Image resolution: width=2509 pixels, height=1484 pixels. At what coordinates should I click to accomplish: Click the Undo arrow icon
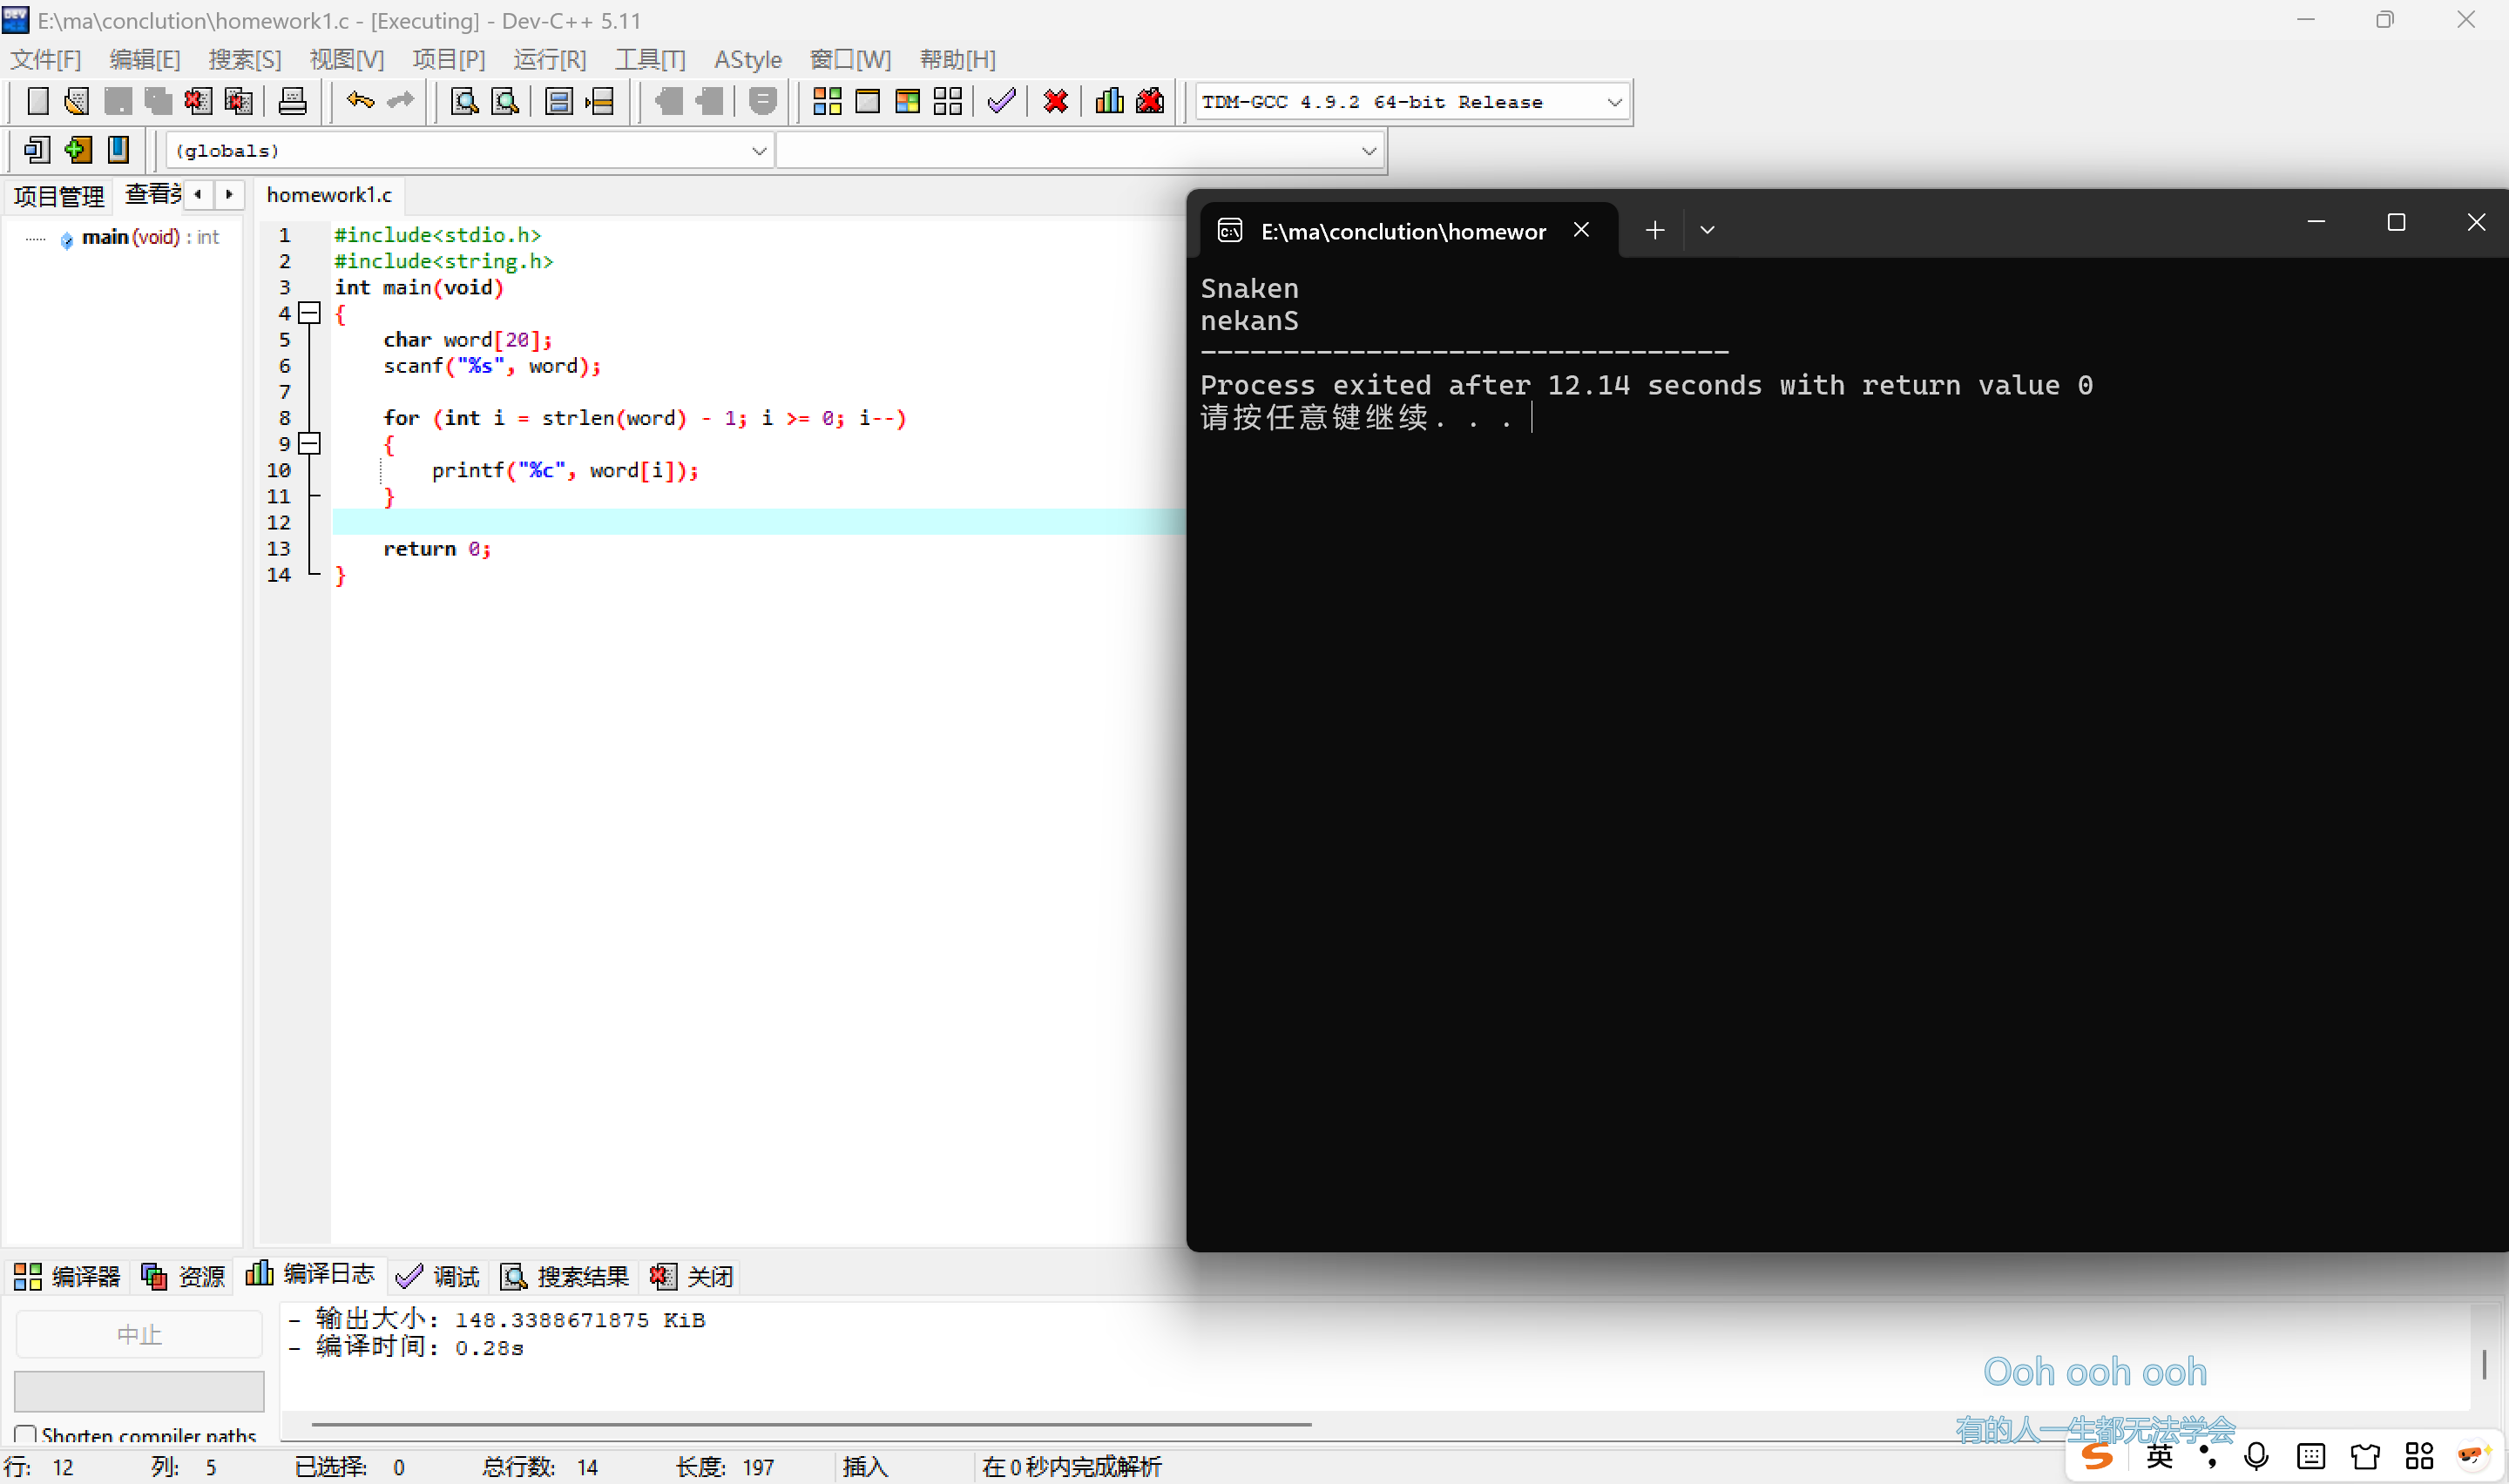click(360, 101)
